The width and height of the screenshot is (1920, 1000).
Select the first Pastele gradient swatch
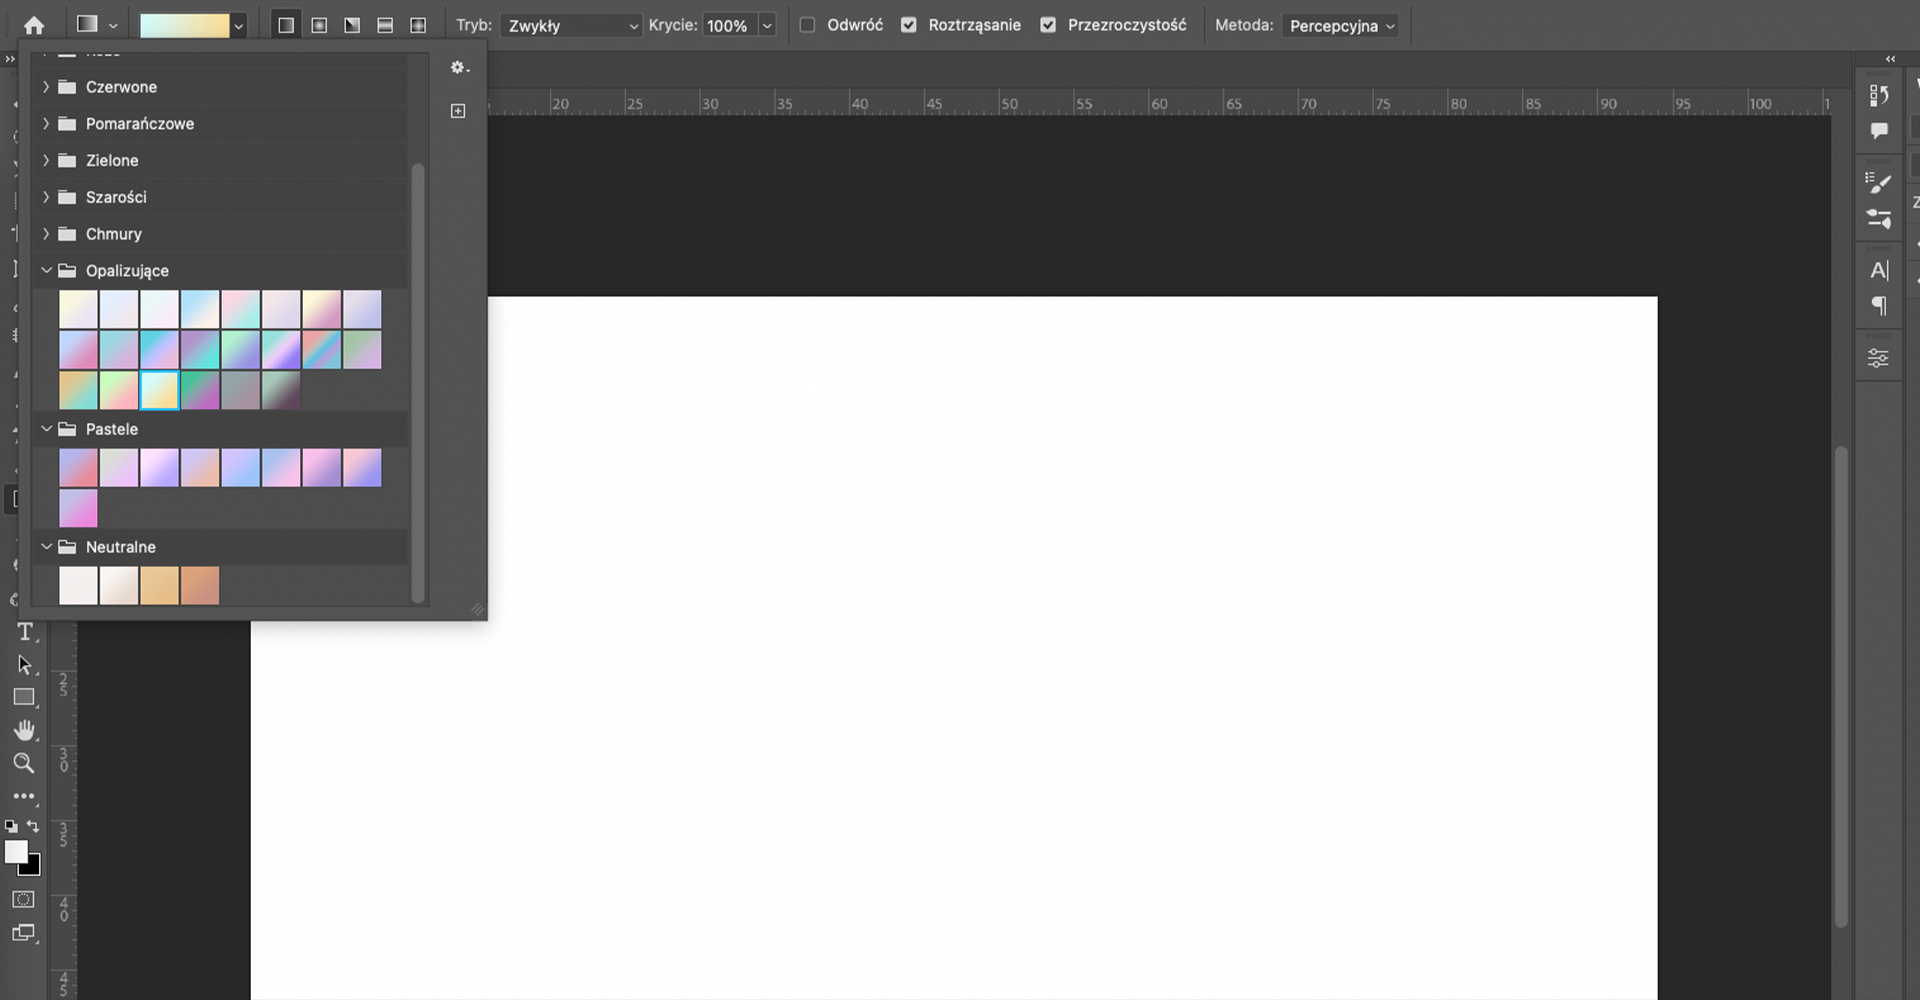click(78, 468)
